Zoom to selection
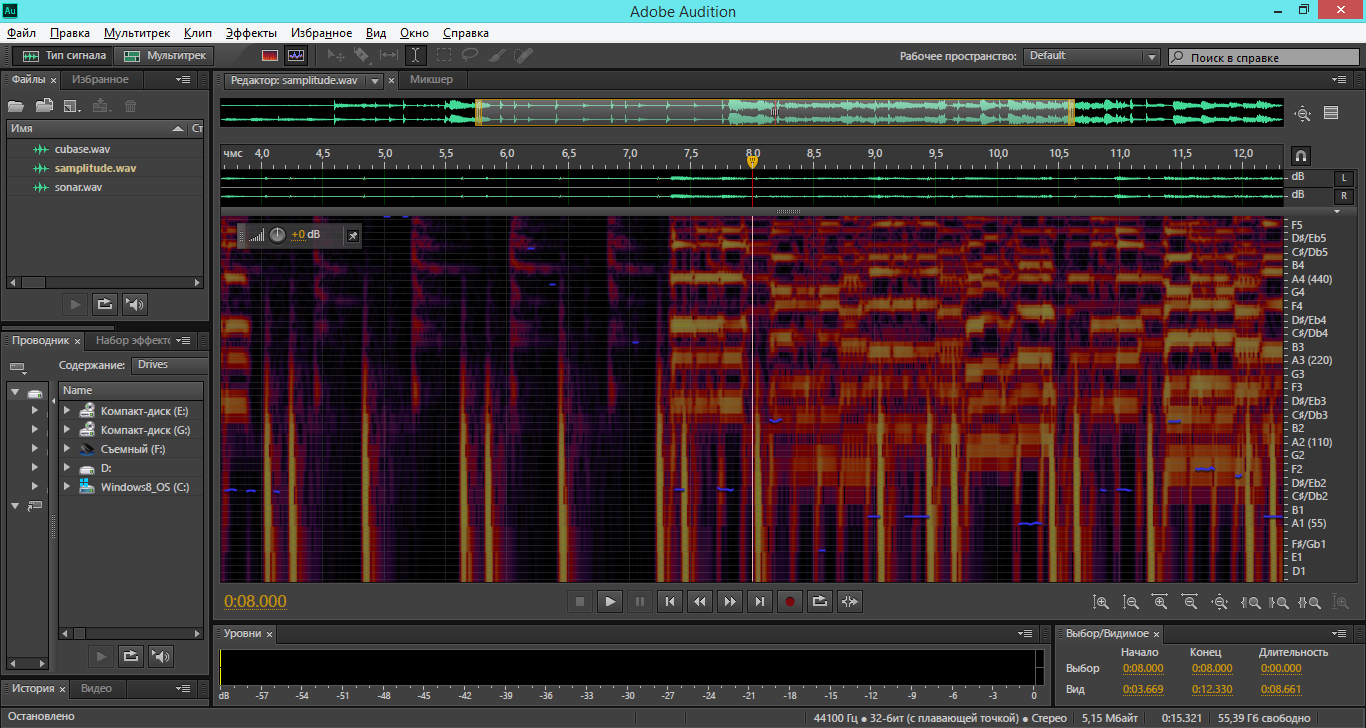This screenshot has height=728, width=1366. point(1309,602)
